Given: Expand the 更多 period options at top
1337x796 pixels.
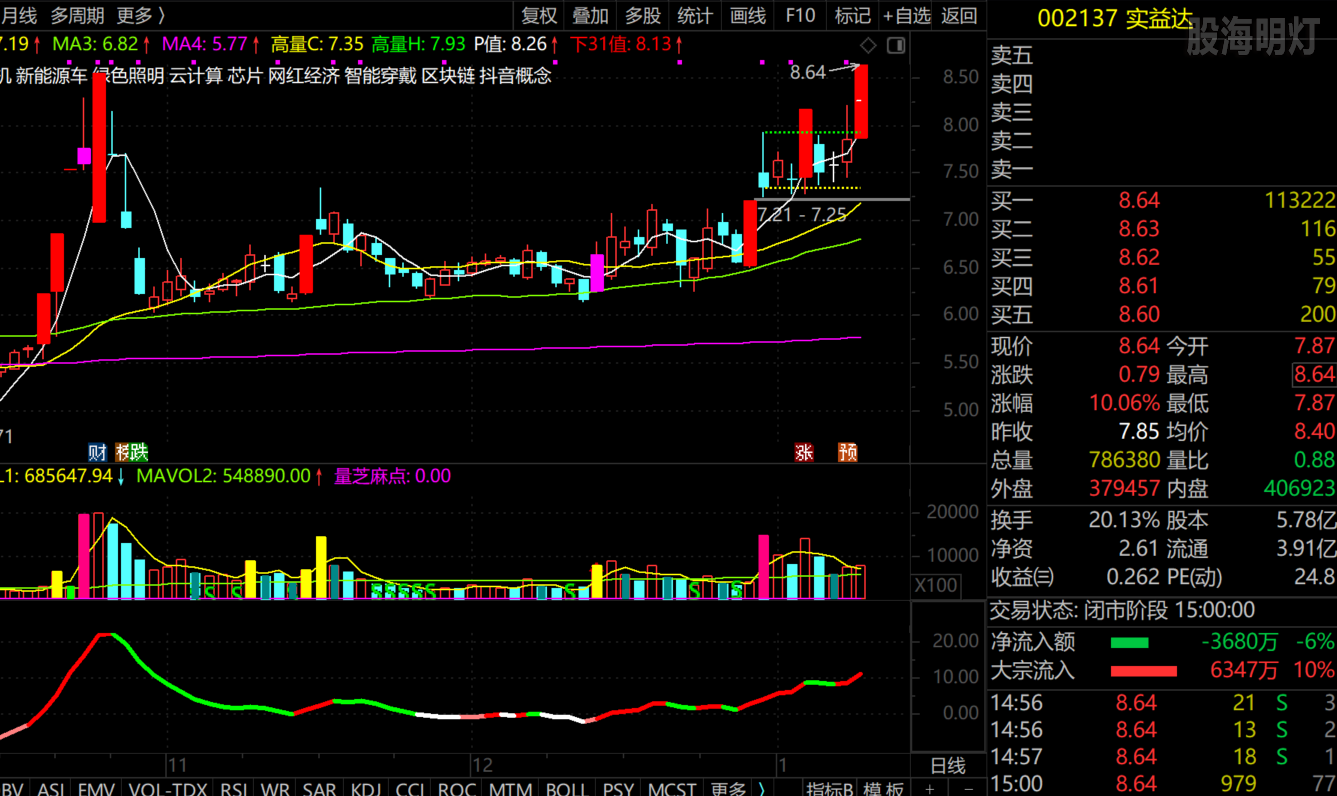Looking at the screenshot, I should click(141, 15).
